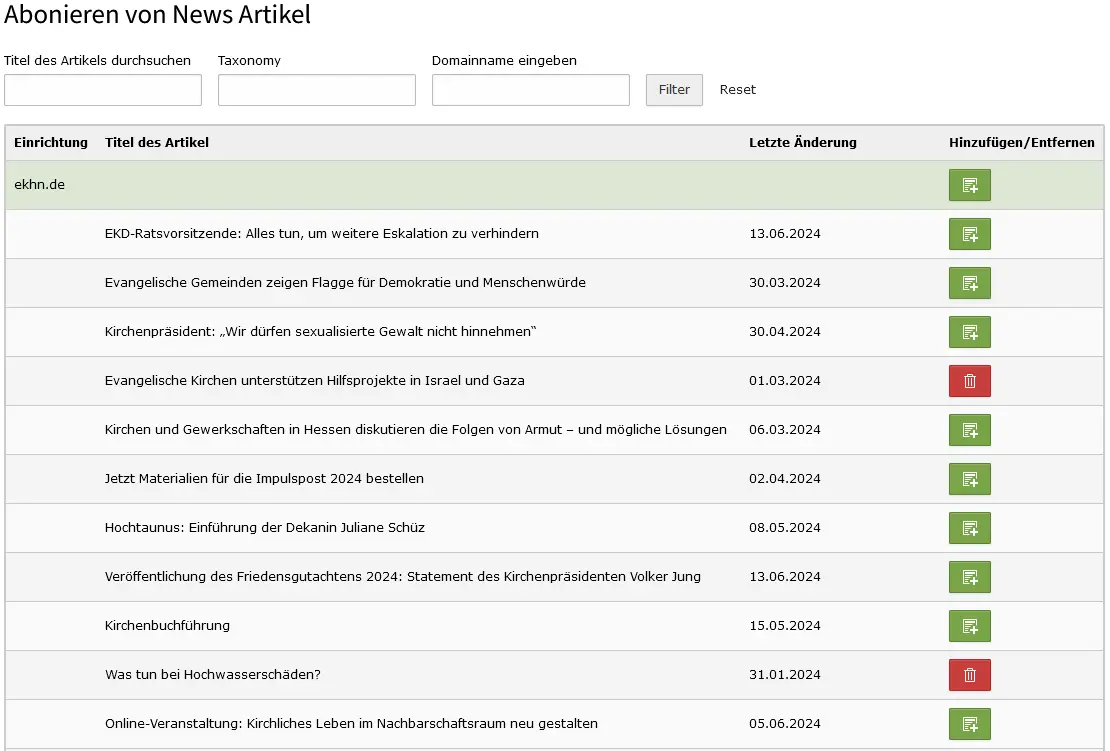
Task: Click the Titel des Artikel column header
Action: pos(156,142)
